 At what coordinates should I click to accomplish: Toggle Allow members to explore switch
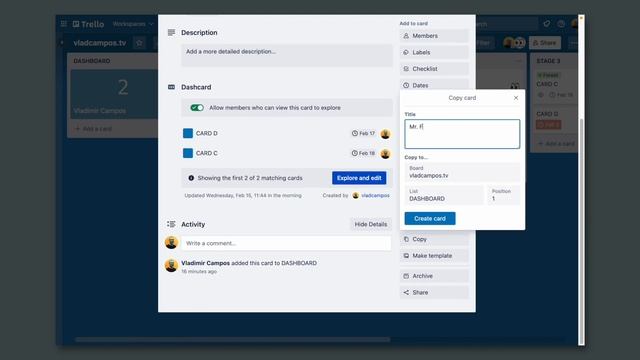pyautogui.click(x=197, y=108)
